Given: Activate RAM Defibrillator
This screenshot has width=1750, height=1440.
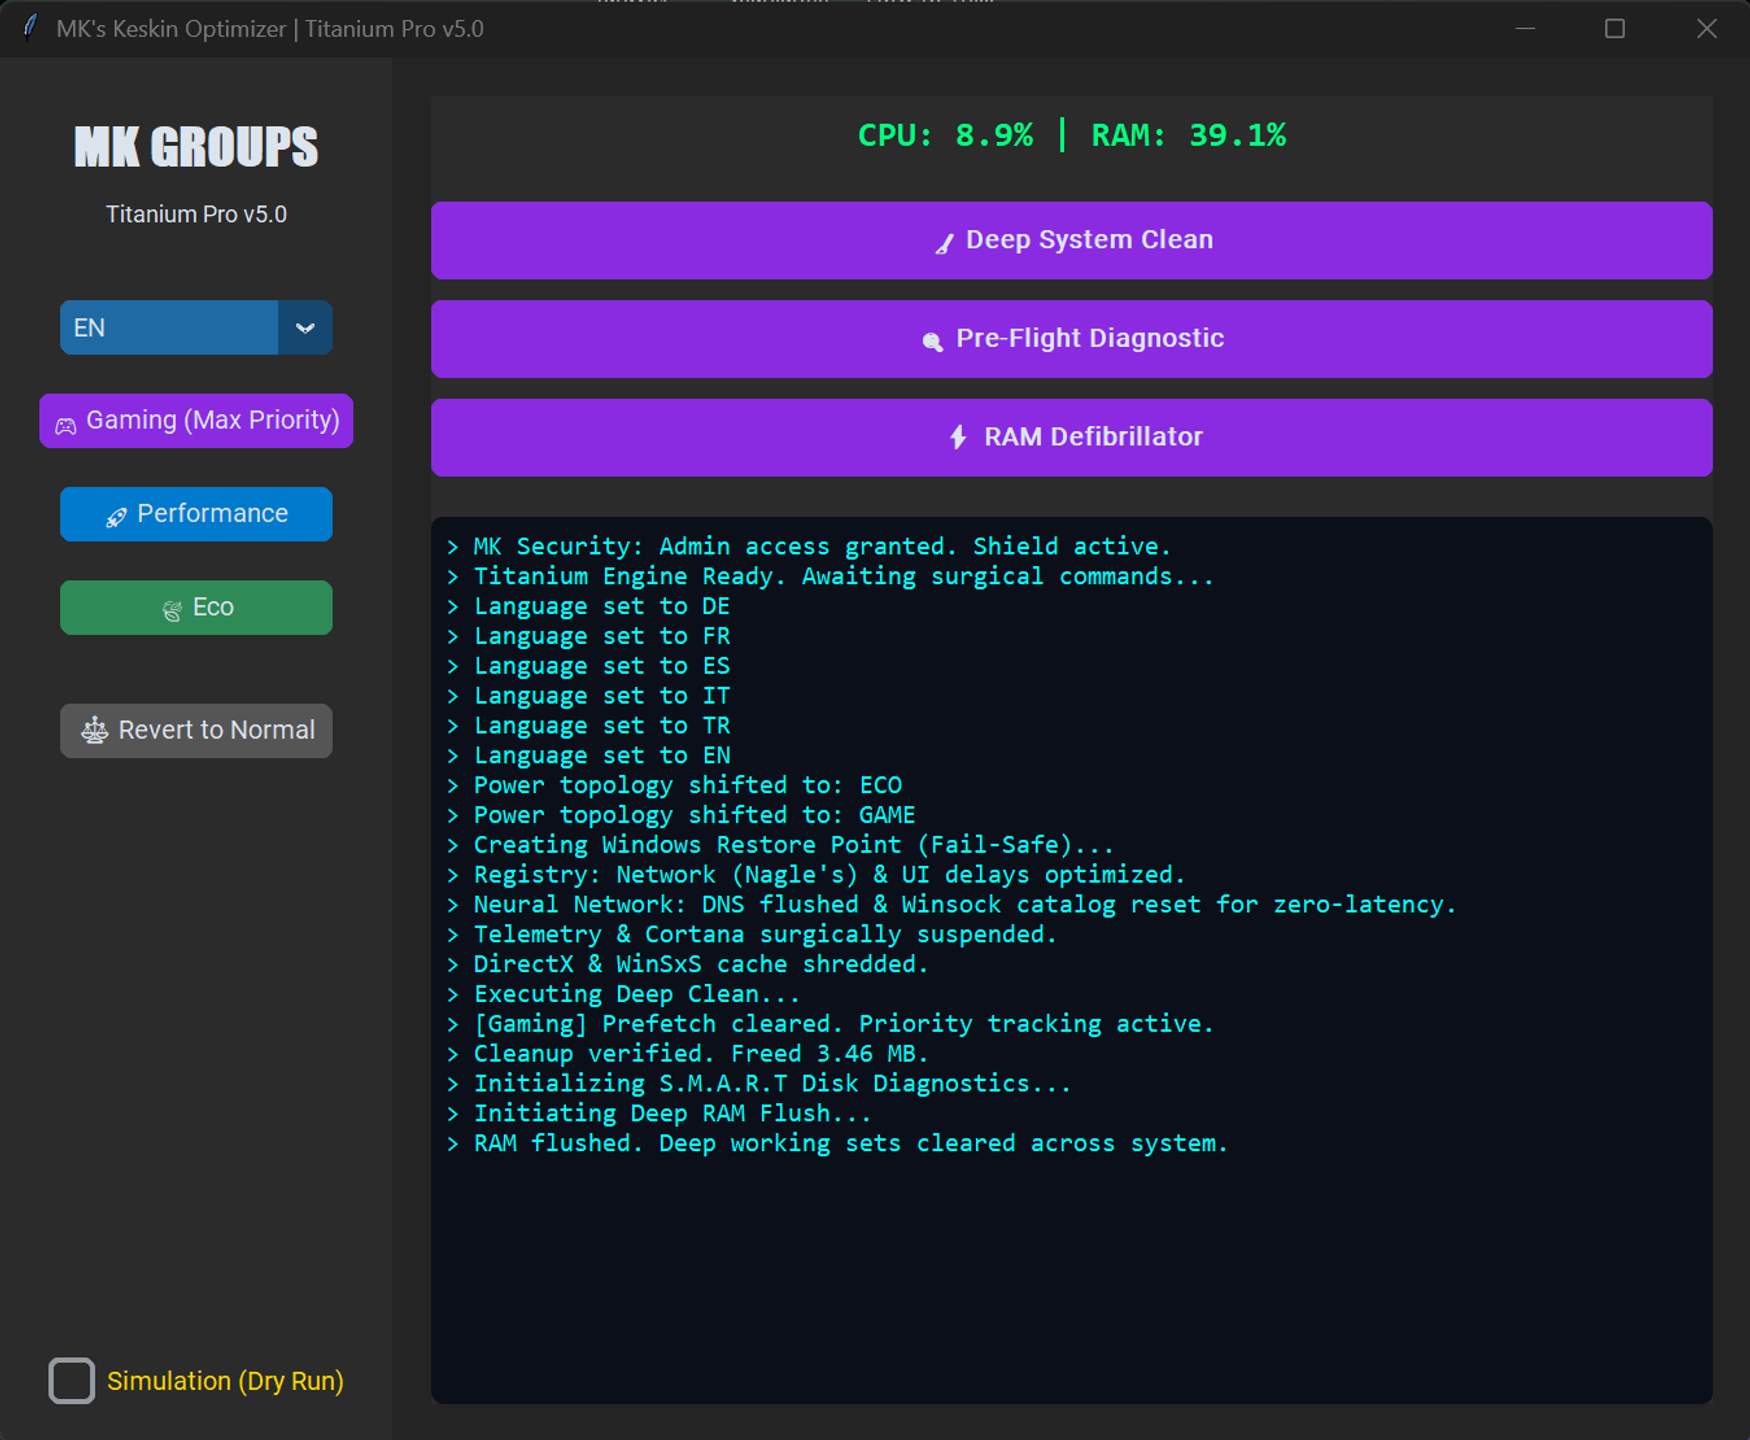Looking at the screenshot, I should [1071, 437].
